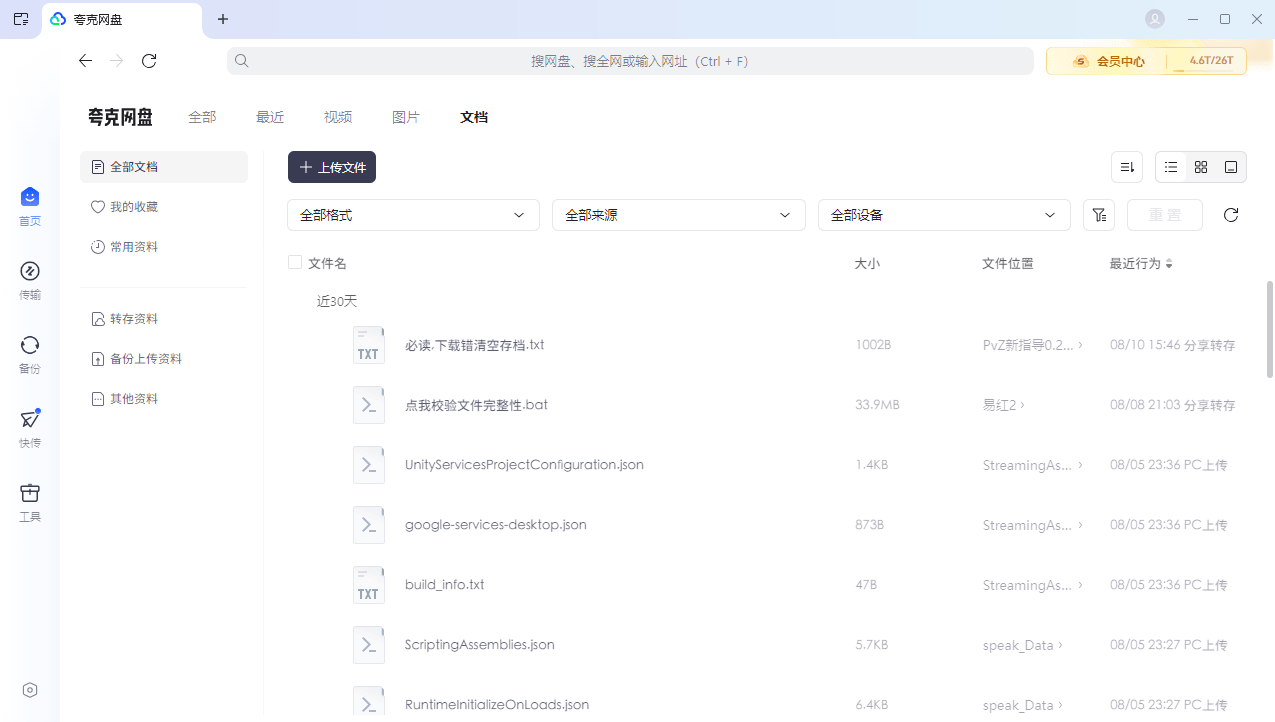The width and height of the screenshot is (1275, 722).
Task: Open the 传输 transfer panel in sidebar
Action: pos(29,280)
